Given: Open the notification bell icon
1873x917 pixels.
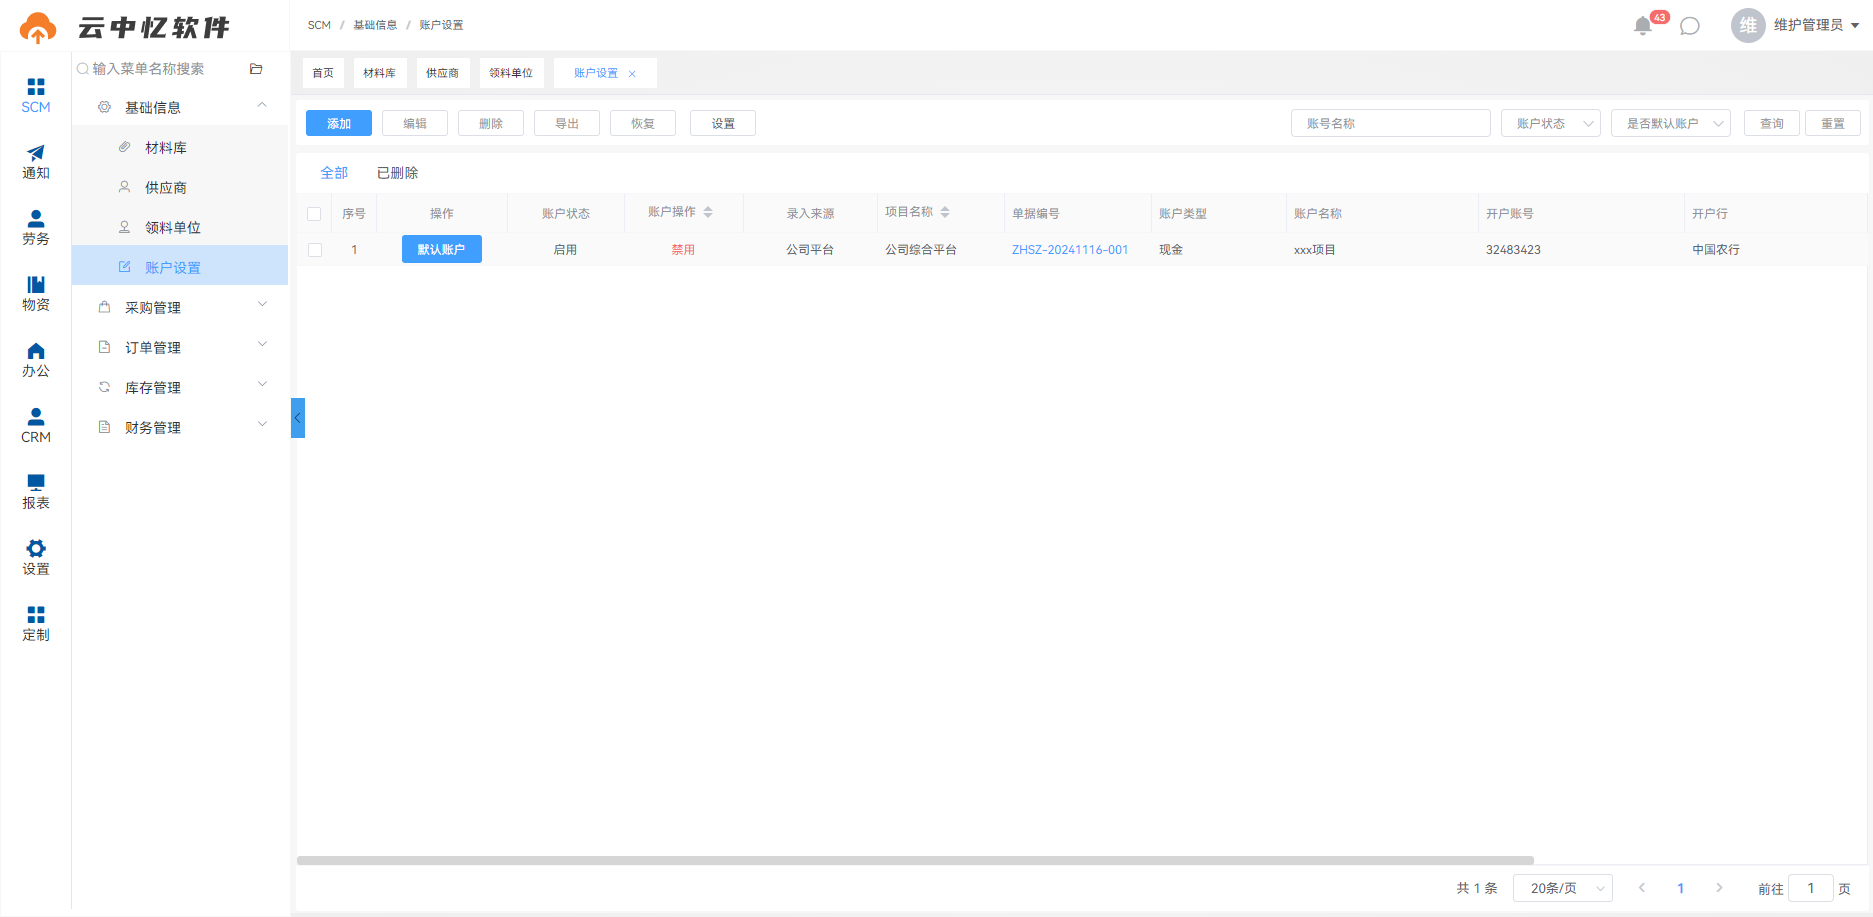Looking at the screenshot, I should point(1642,26).
